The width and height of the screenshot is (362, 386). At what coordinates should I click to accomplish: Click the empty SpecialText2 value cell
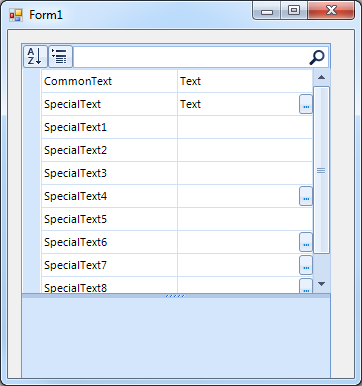coord(245,150)
